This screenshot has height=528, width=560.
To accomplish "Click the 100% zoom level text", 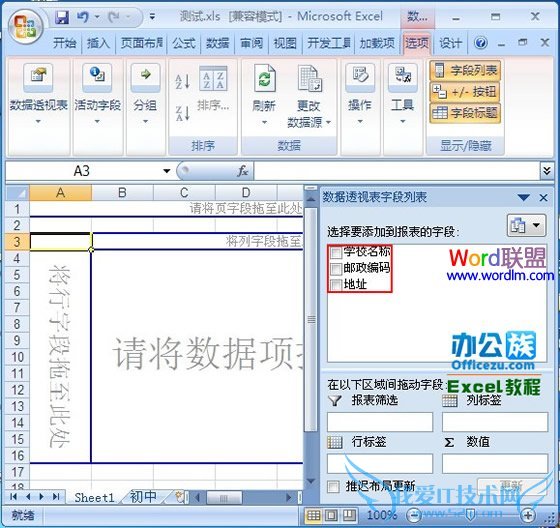I will [x=381, y=515].
